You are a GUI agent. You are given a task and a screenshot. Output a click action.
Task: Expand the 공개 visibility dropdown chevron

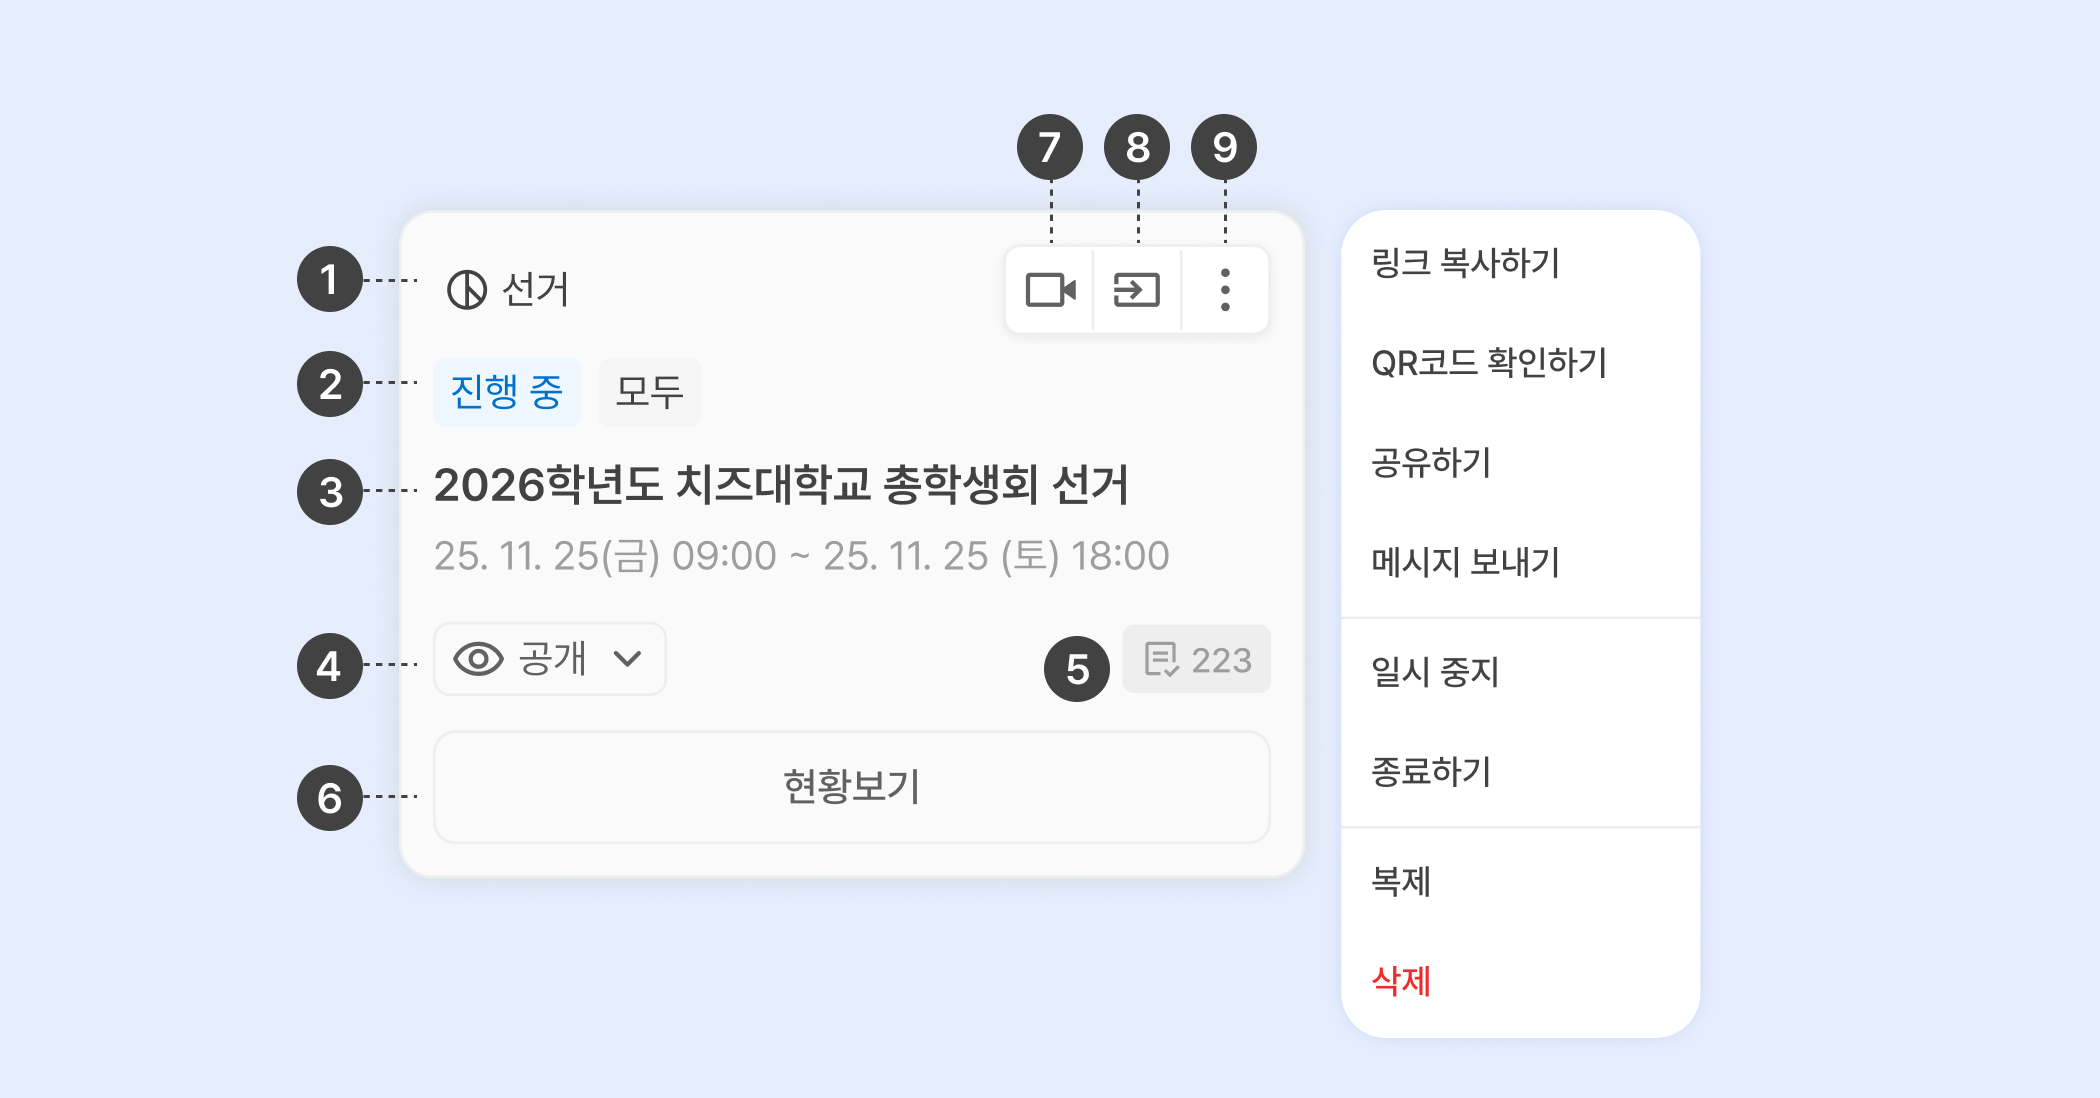click(628, 659)
